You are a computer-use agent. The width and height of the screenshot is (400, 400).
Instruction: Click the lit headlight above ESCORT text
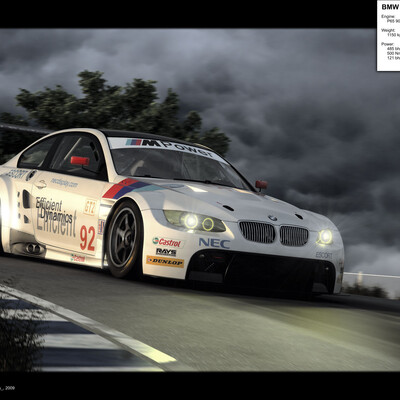pos(325,236)
